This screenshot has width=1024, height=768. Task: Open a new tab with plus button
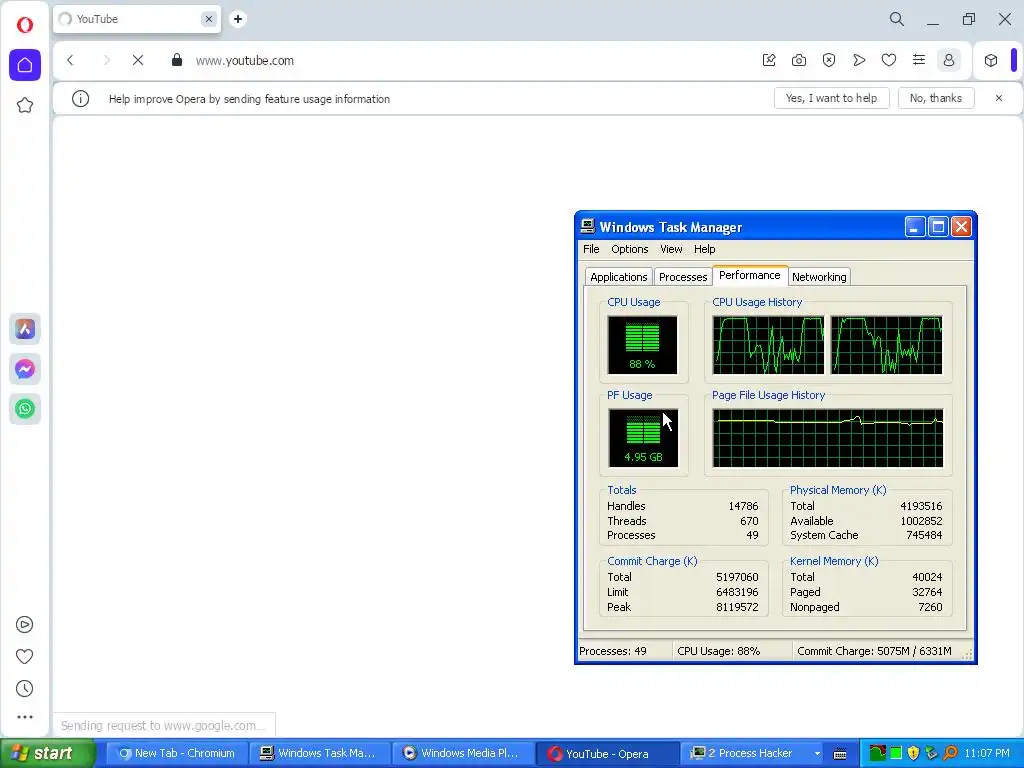click(238, 19)
